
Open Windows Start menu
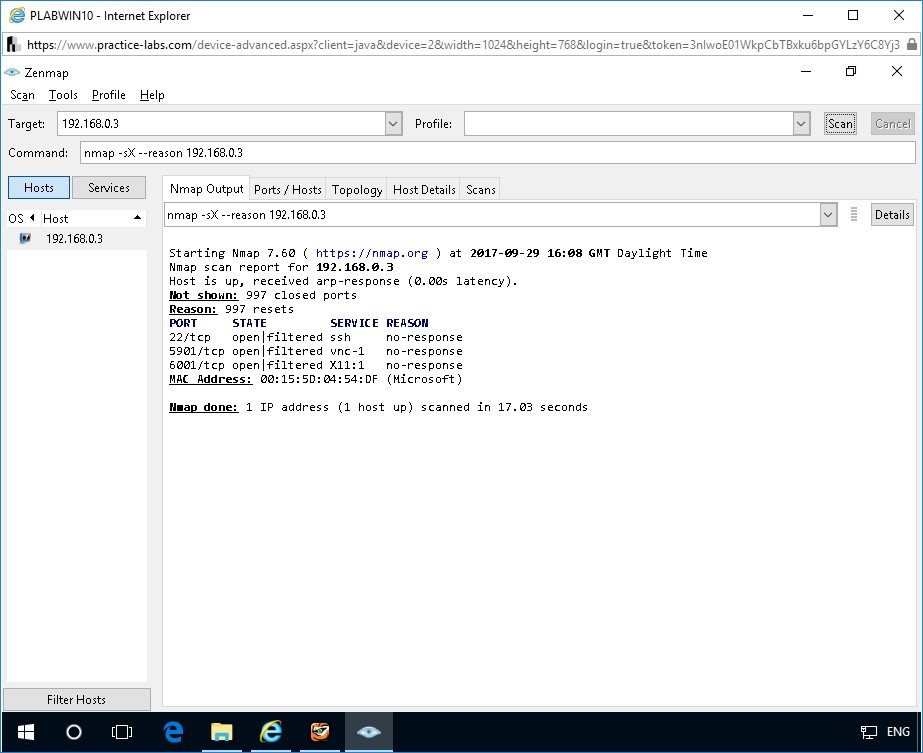pyautogui.click(x=26, y=732)
